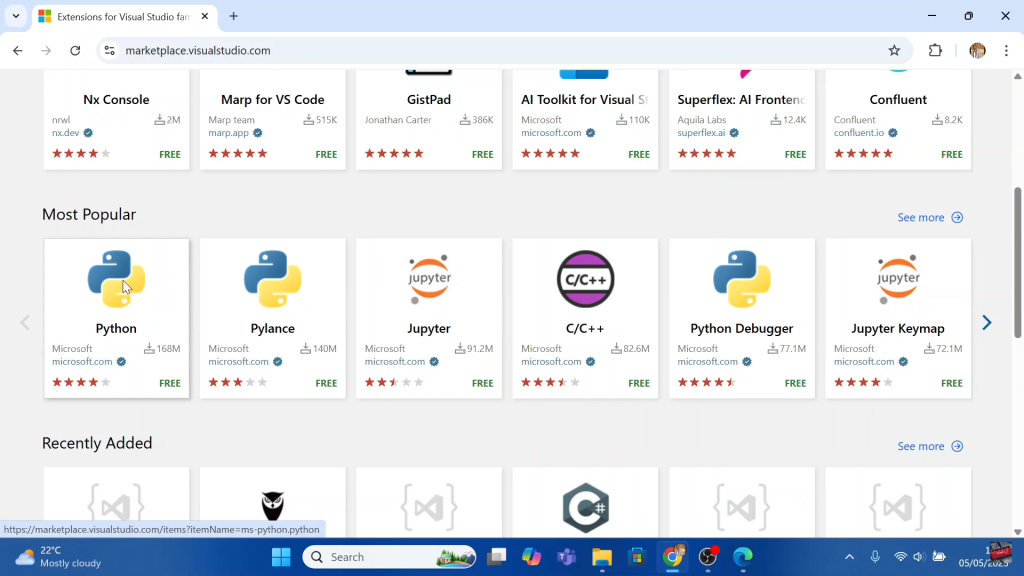
Task: Open the Wi-Fi network tray icon
Action: click(901, 557)
